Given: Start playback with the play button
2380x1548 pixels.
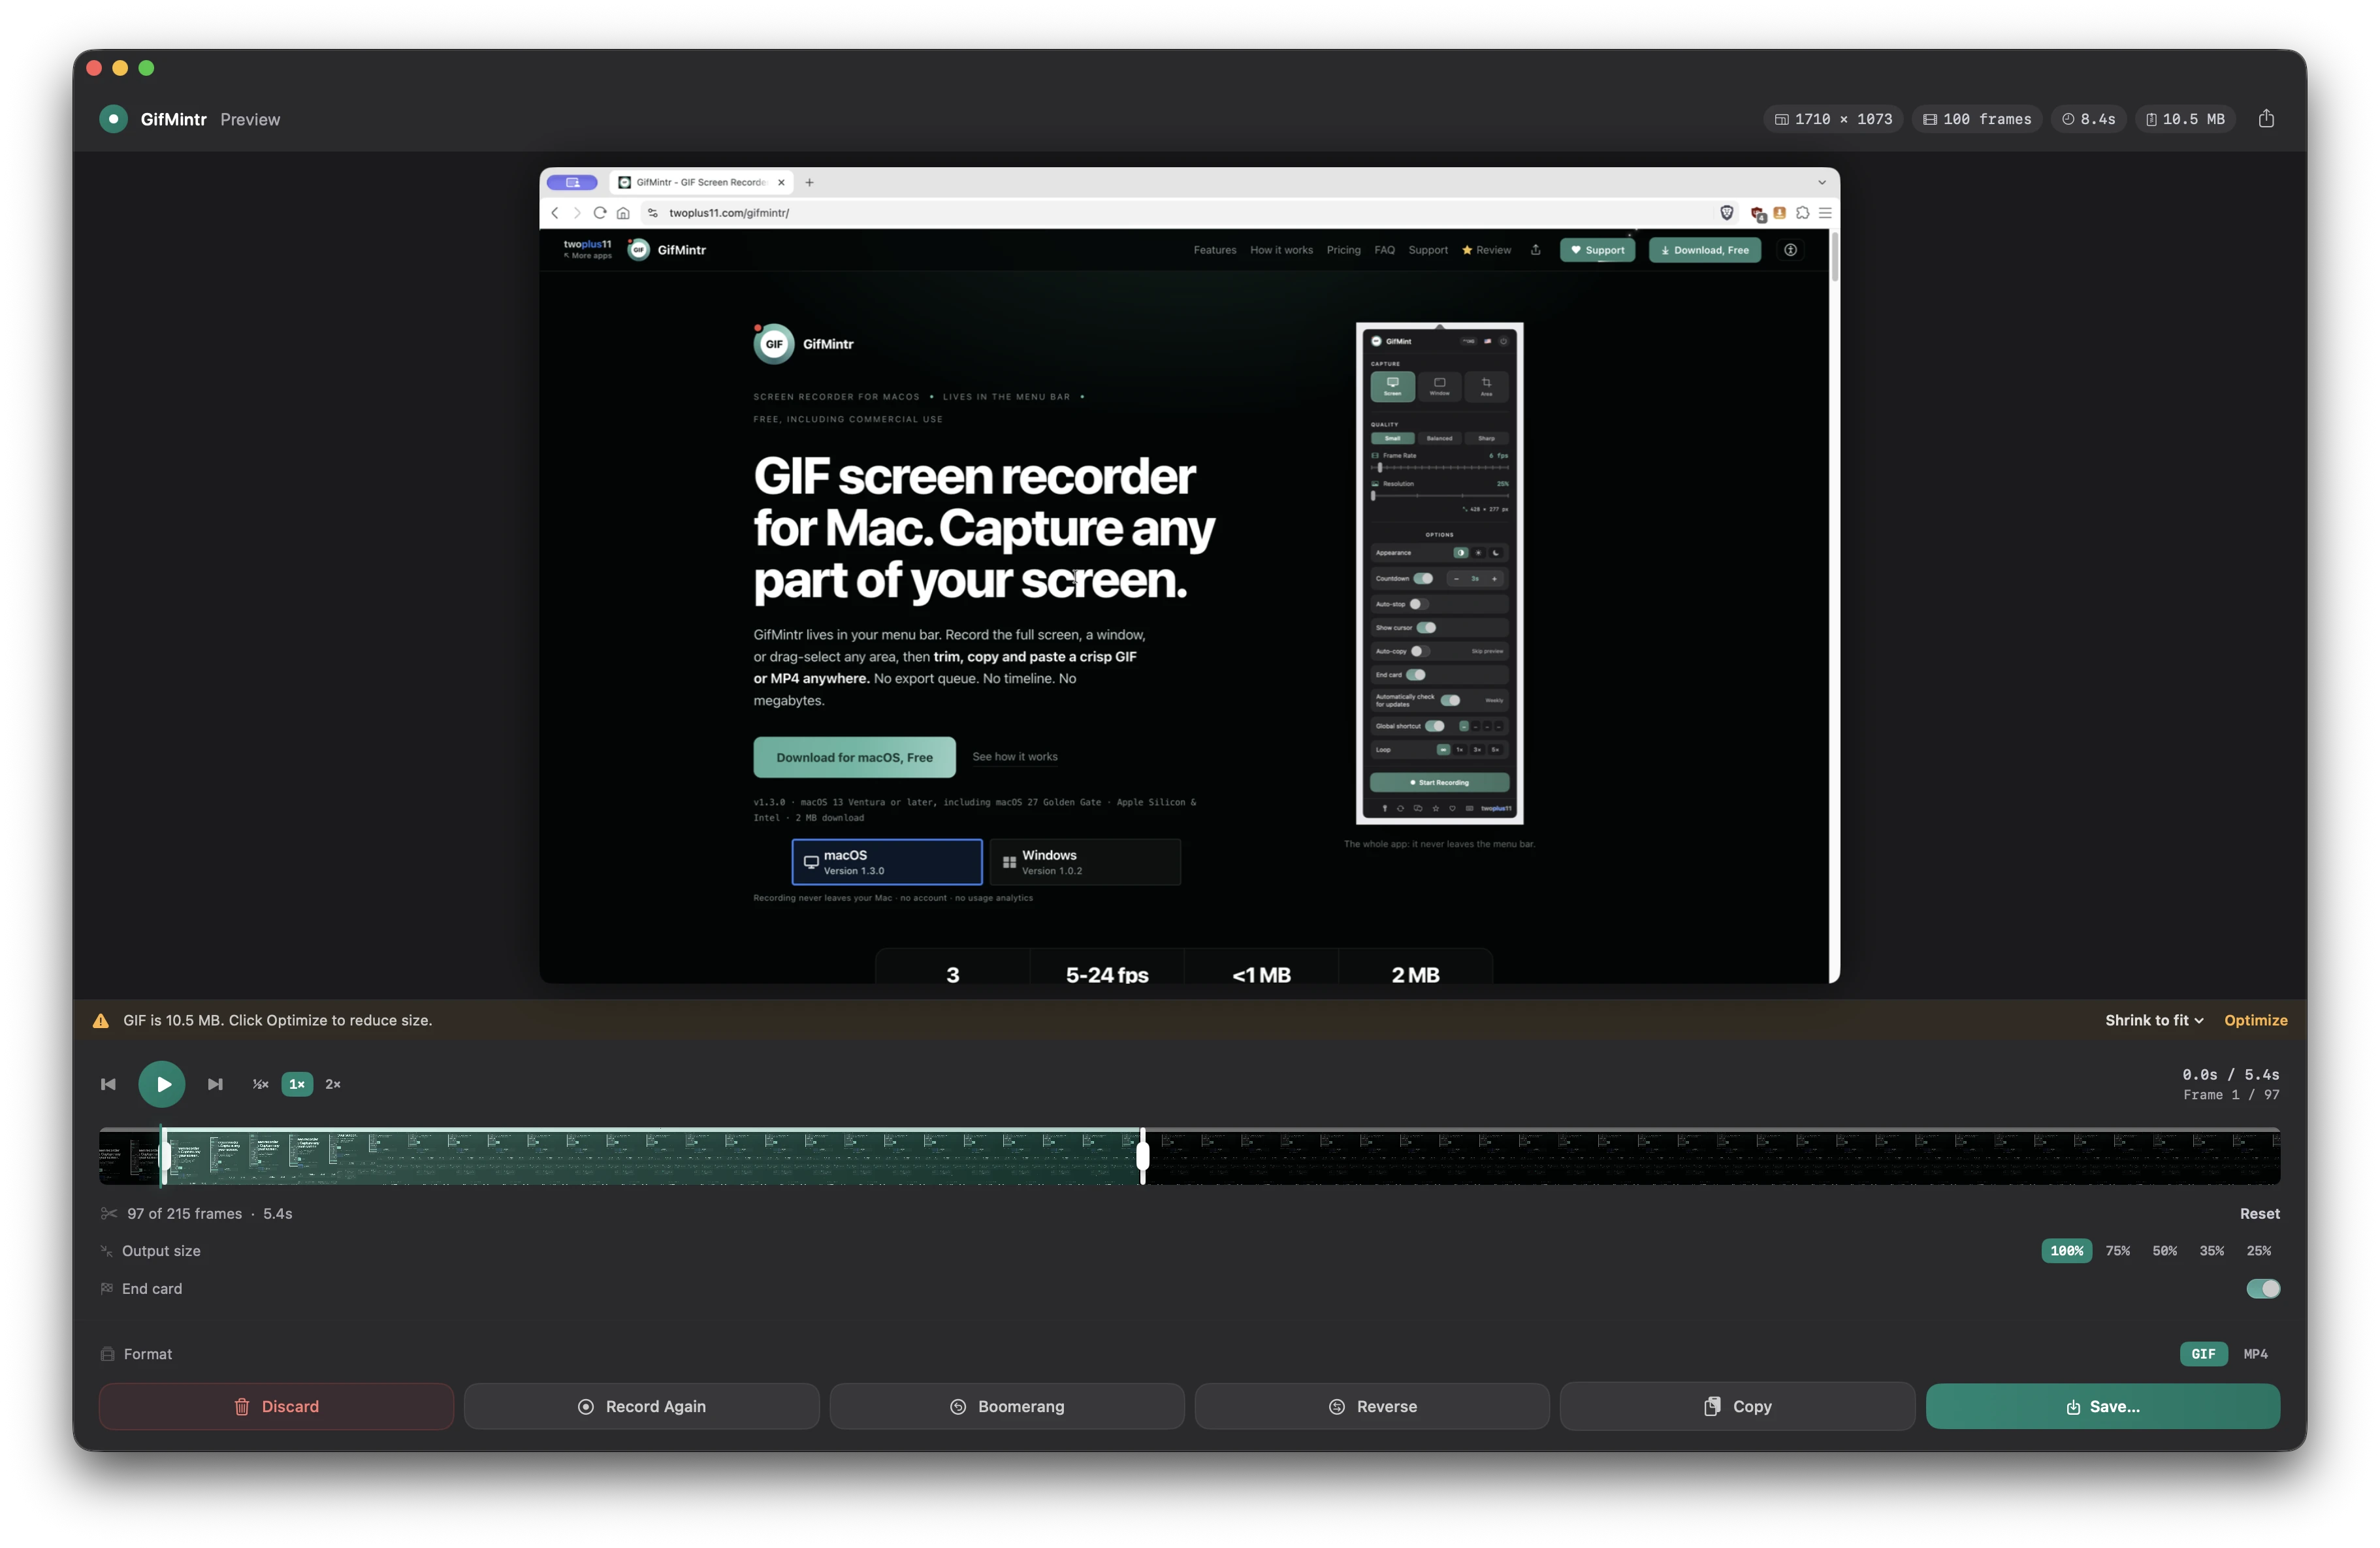Looking at the screenshot, I should click(162, 1084).
